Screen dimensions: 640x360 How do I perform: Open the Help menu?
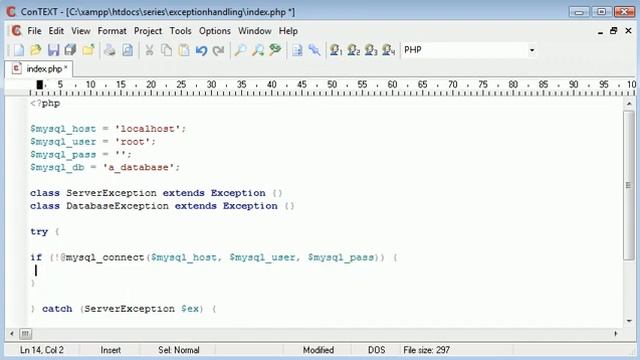[288, 31]
